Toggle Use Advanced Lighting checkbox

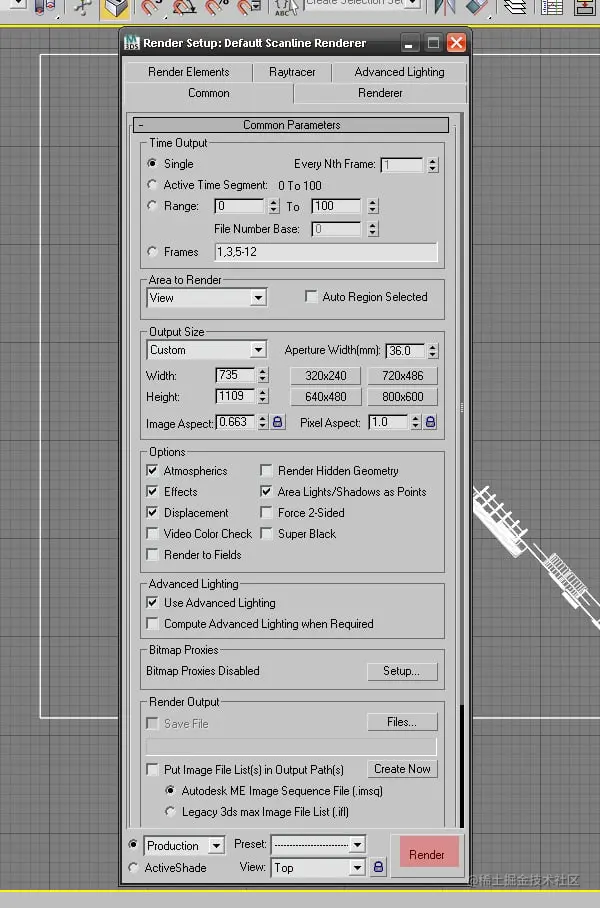[152, 602]
